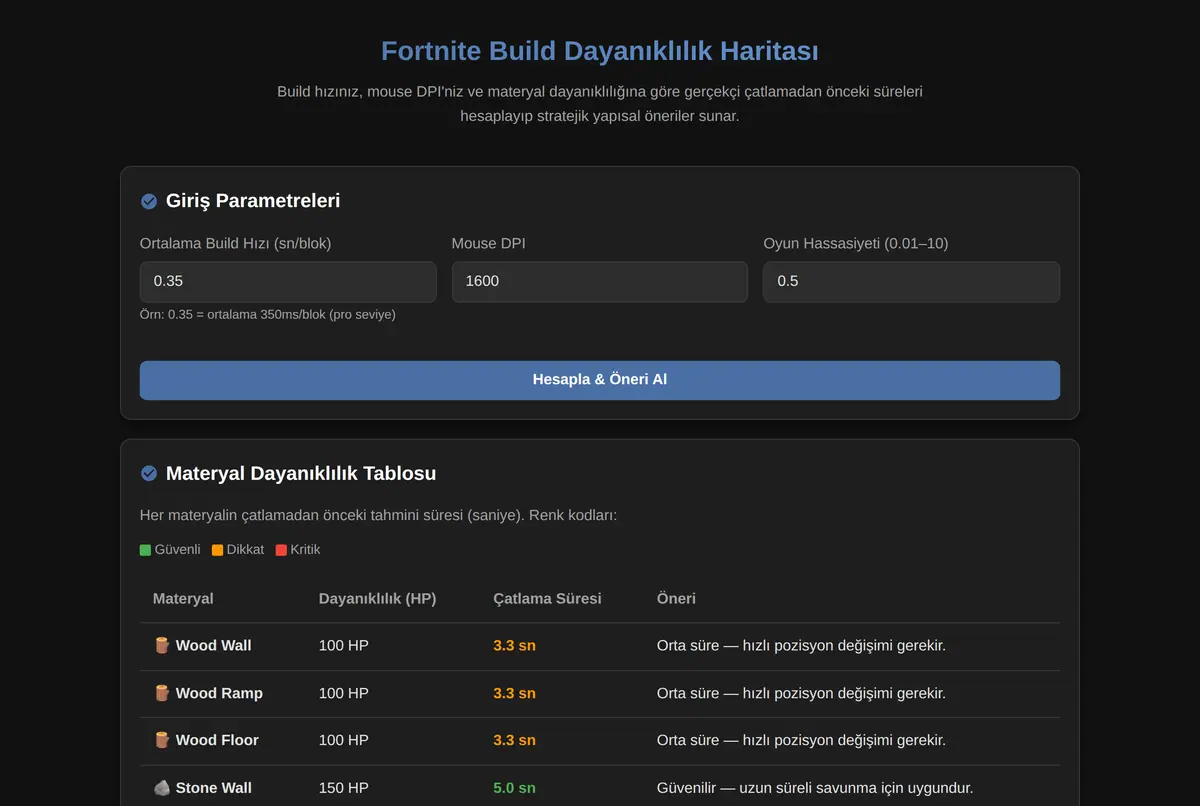Click the Dayanıklılık (HP) column header
1200x806 pixels.
(377, 598)
